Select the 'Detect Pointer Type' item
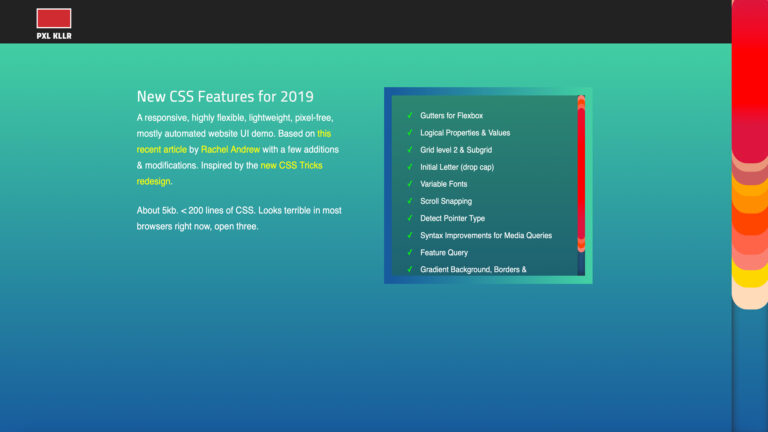This screenshot has height=432, width=768. [x=453, y=218]
